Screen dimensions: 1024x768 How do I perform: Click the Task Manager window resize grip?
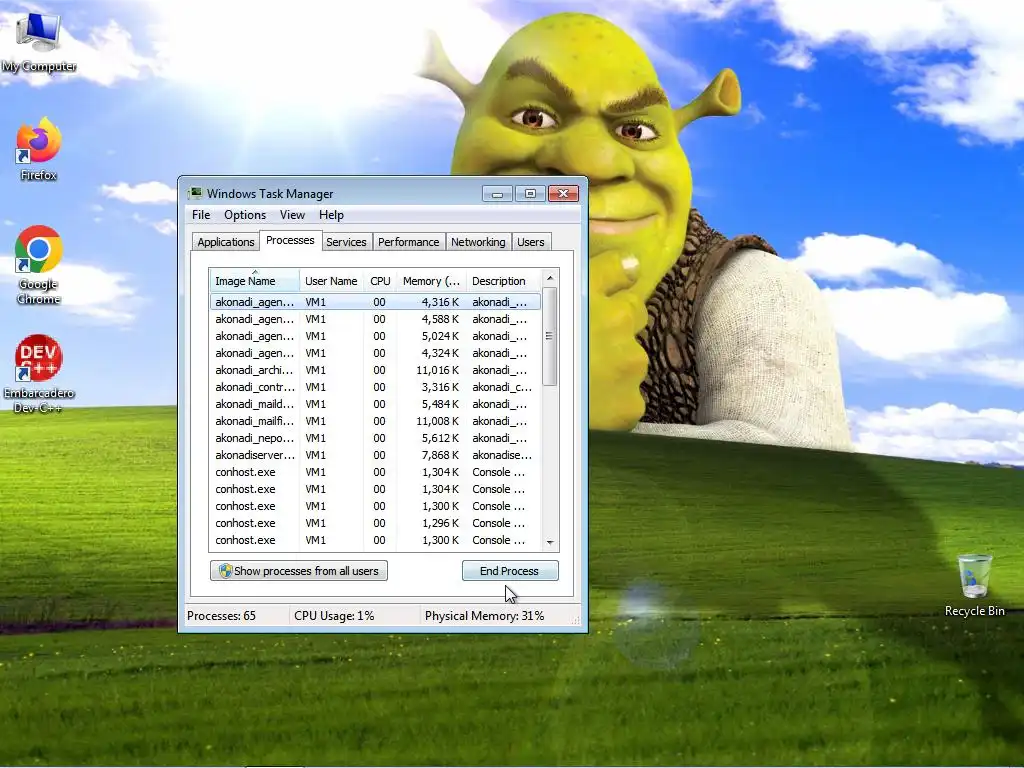coord(577,620)
